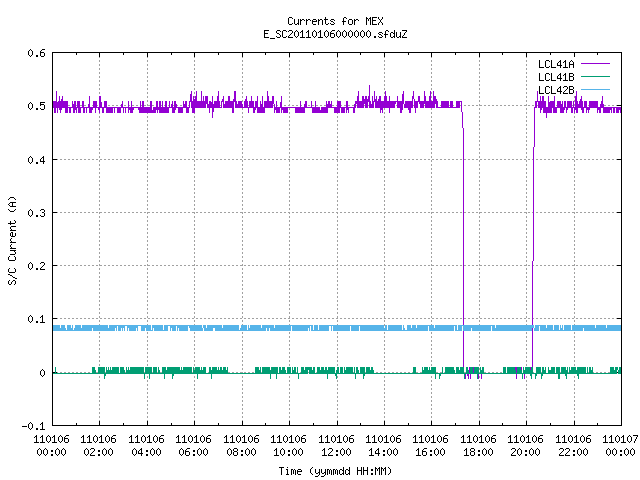Click the x-axis tick 110106 18:00
The width and height of the screenshot is (640, 480).
point(478,446)
